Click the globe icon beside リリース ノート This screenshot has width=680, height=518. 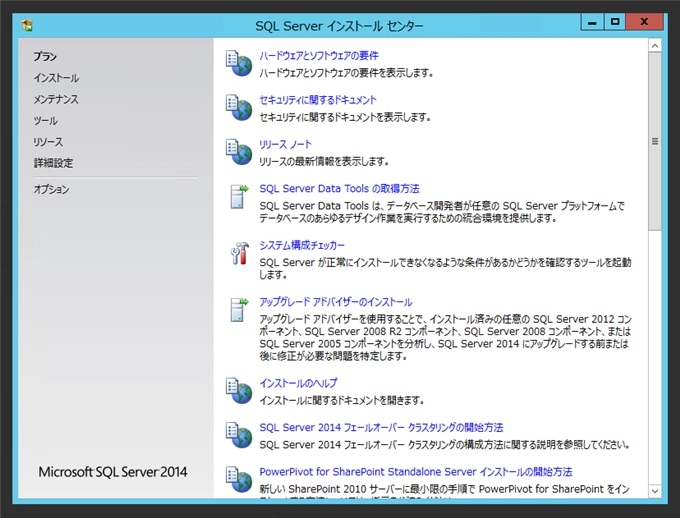point(239,152)
